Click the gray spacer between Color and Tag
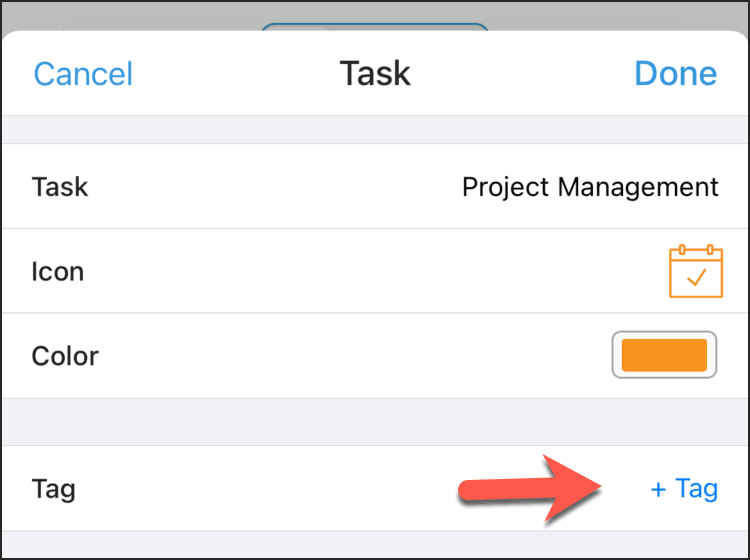Image resolution: width=750 pixels, height=560 pixels. tap(375, 422)
